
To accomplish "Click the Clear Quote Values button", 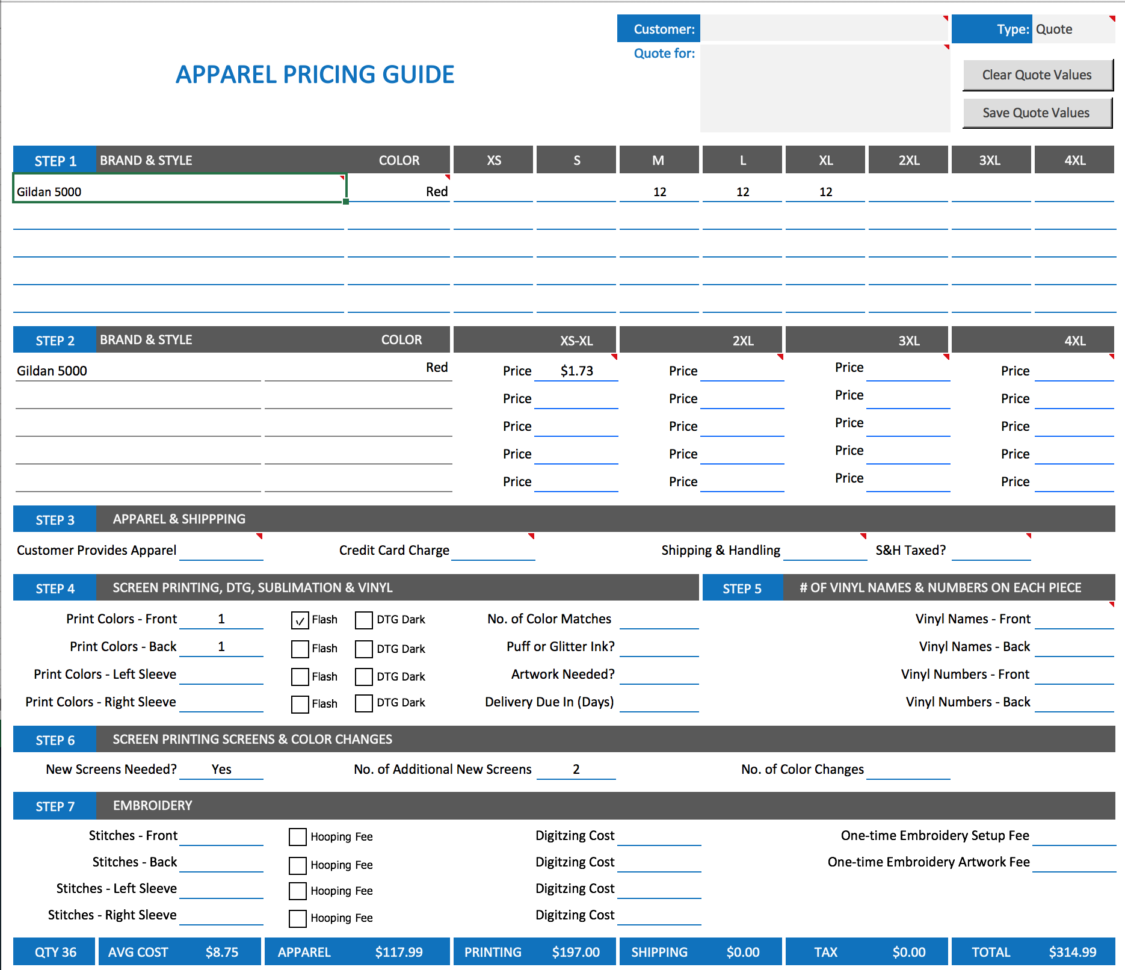I will pos(1037,75).
